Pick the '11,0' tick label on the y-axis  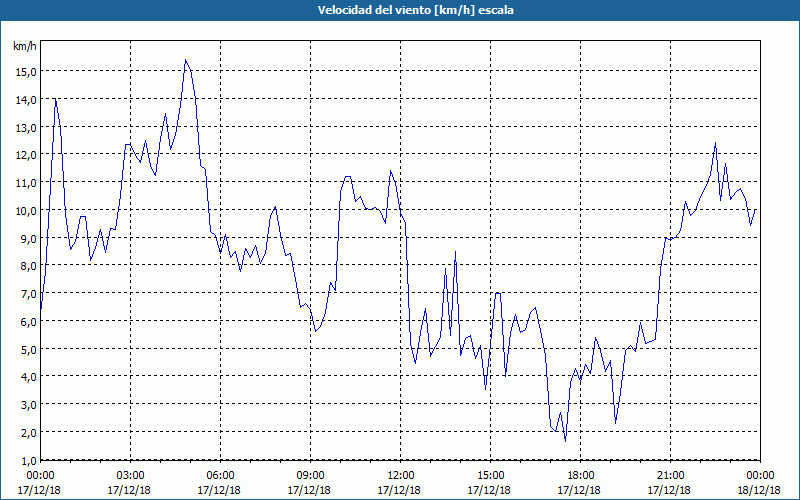[26, 183]
